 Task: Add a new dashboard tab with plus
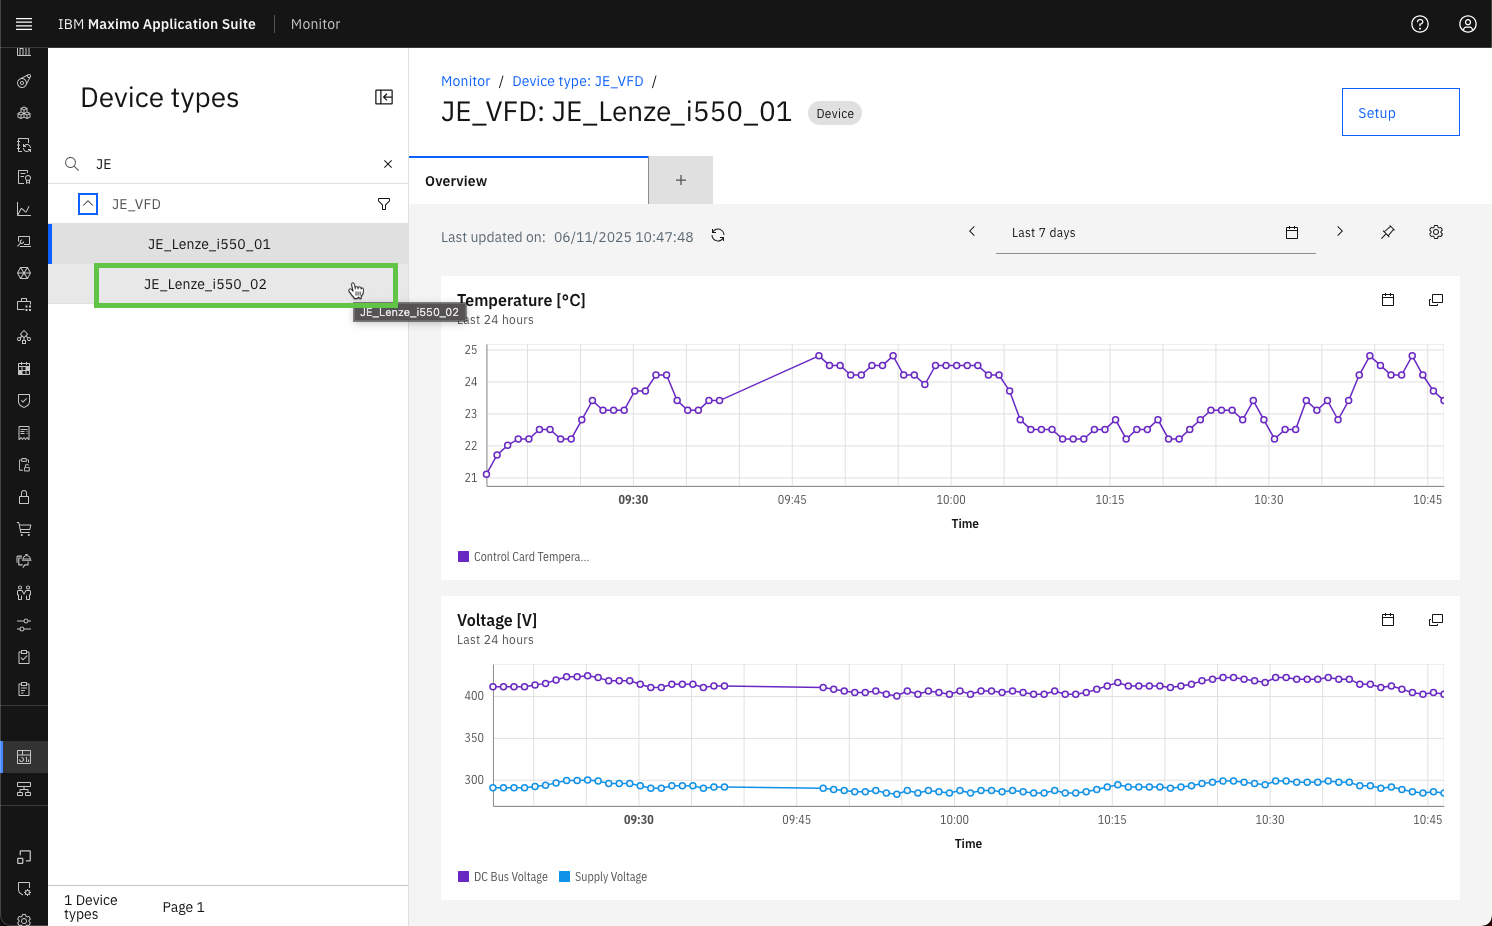(x=681, y=181)
